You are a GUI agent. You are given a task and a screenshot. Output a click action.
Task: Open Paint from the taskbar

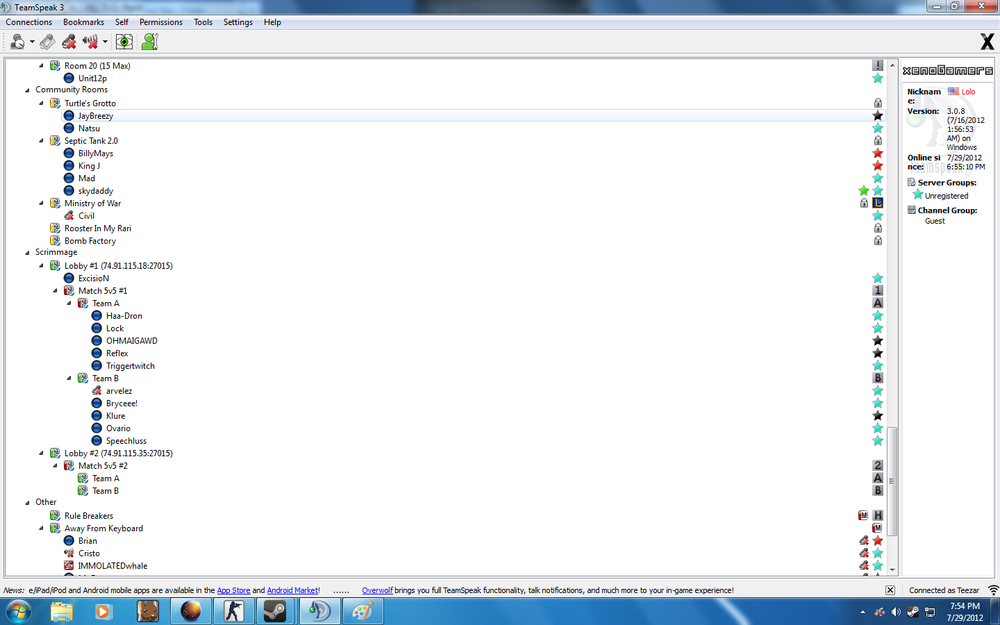tap(362, 611)
